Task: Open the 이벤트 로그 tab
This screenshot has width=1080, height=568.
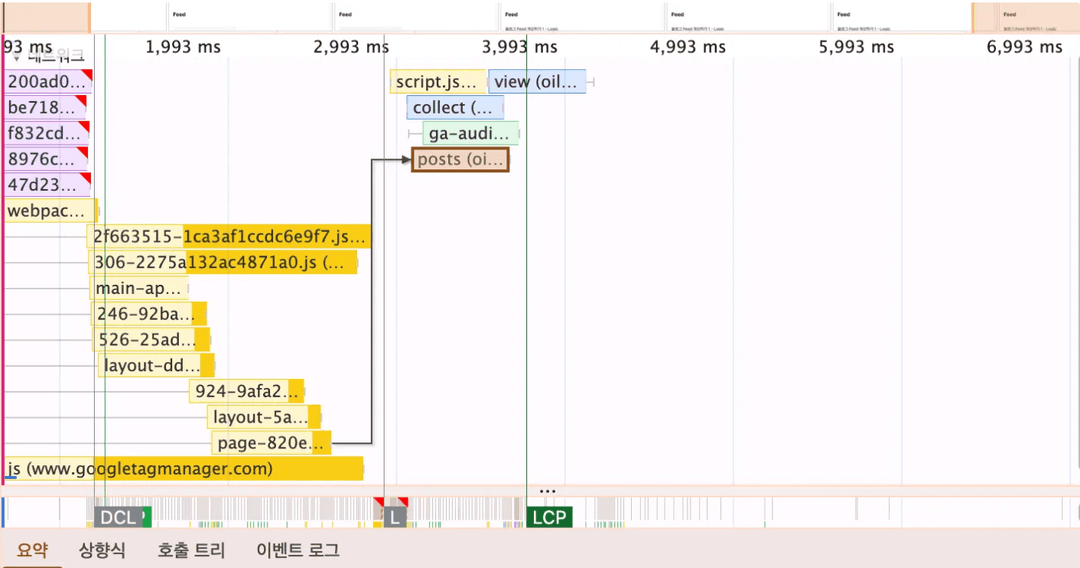Action: tap(297, 550)
